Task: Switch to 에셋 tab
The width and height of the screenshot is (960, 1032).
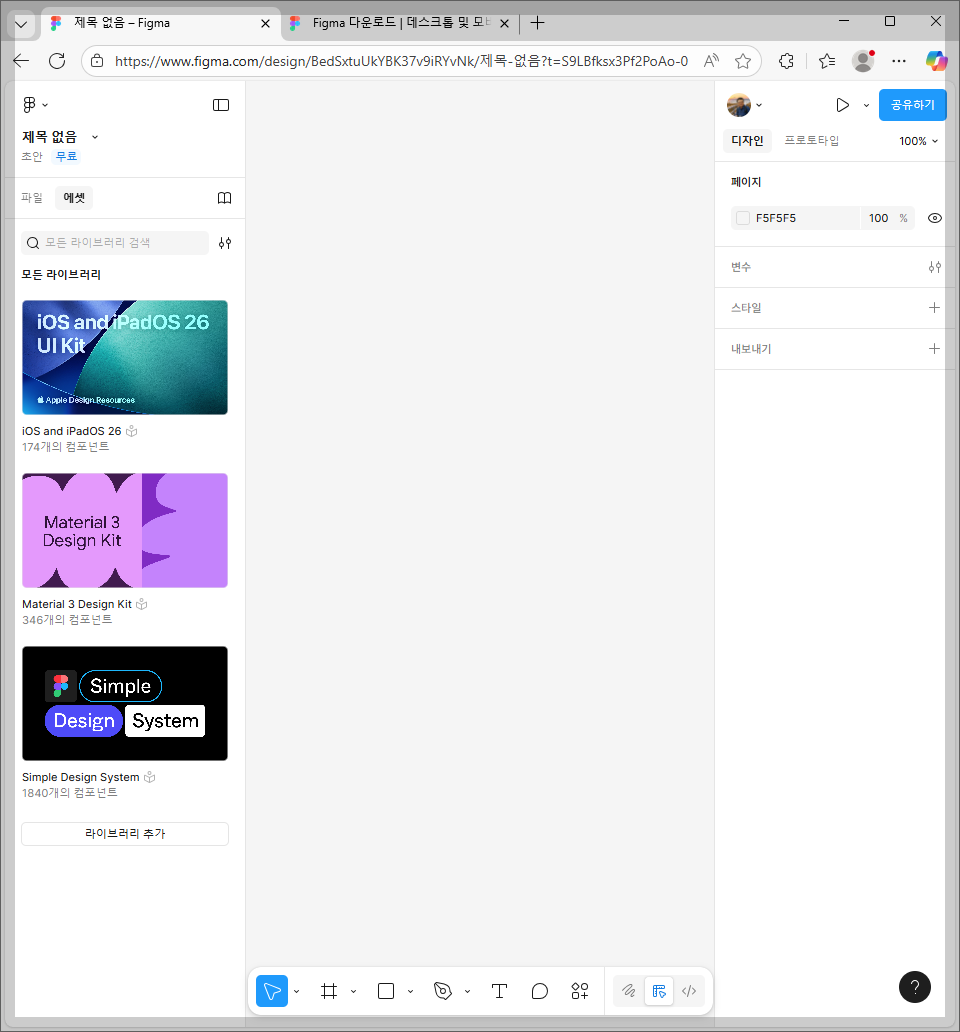Action: [x=74, y=198]
